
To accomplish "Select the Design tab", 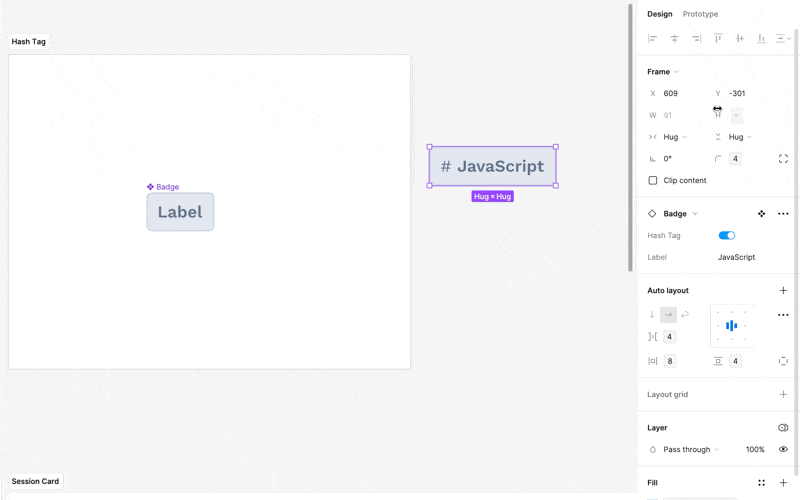I will tap(660, 14).
